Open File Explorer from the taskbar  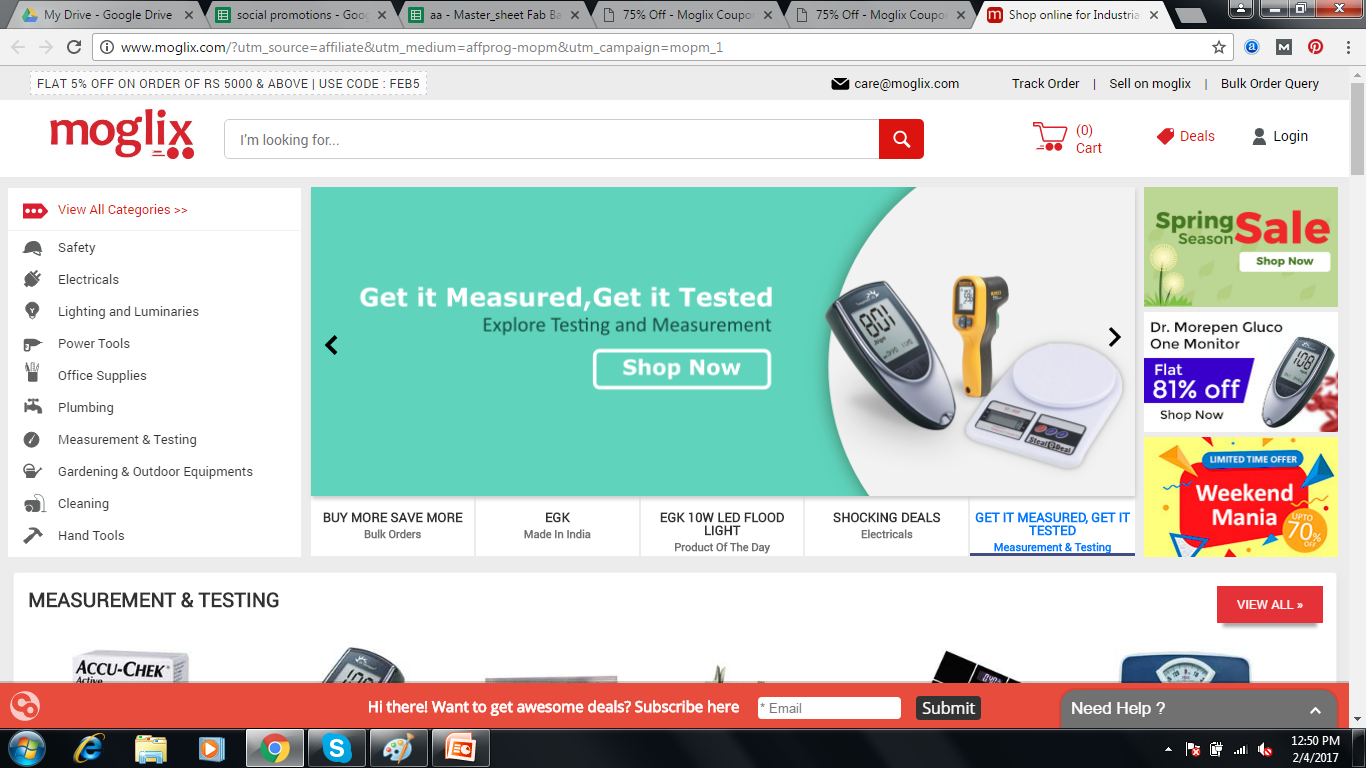tap(150, 748)
